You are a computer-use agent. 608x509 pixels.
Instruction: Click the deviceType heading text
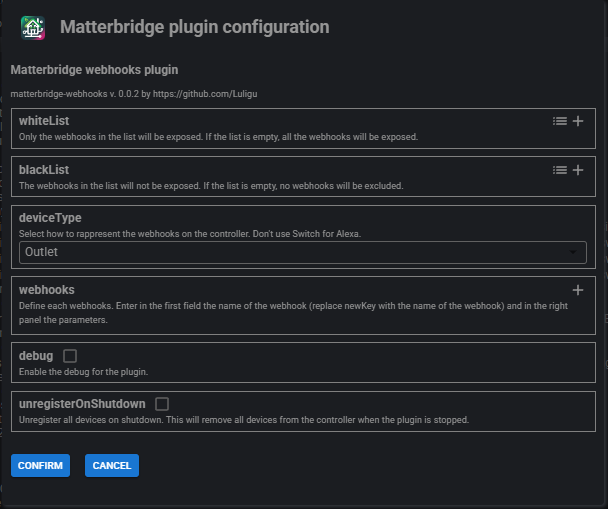point(50,218)
